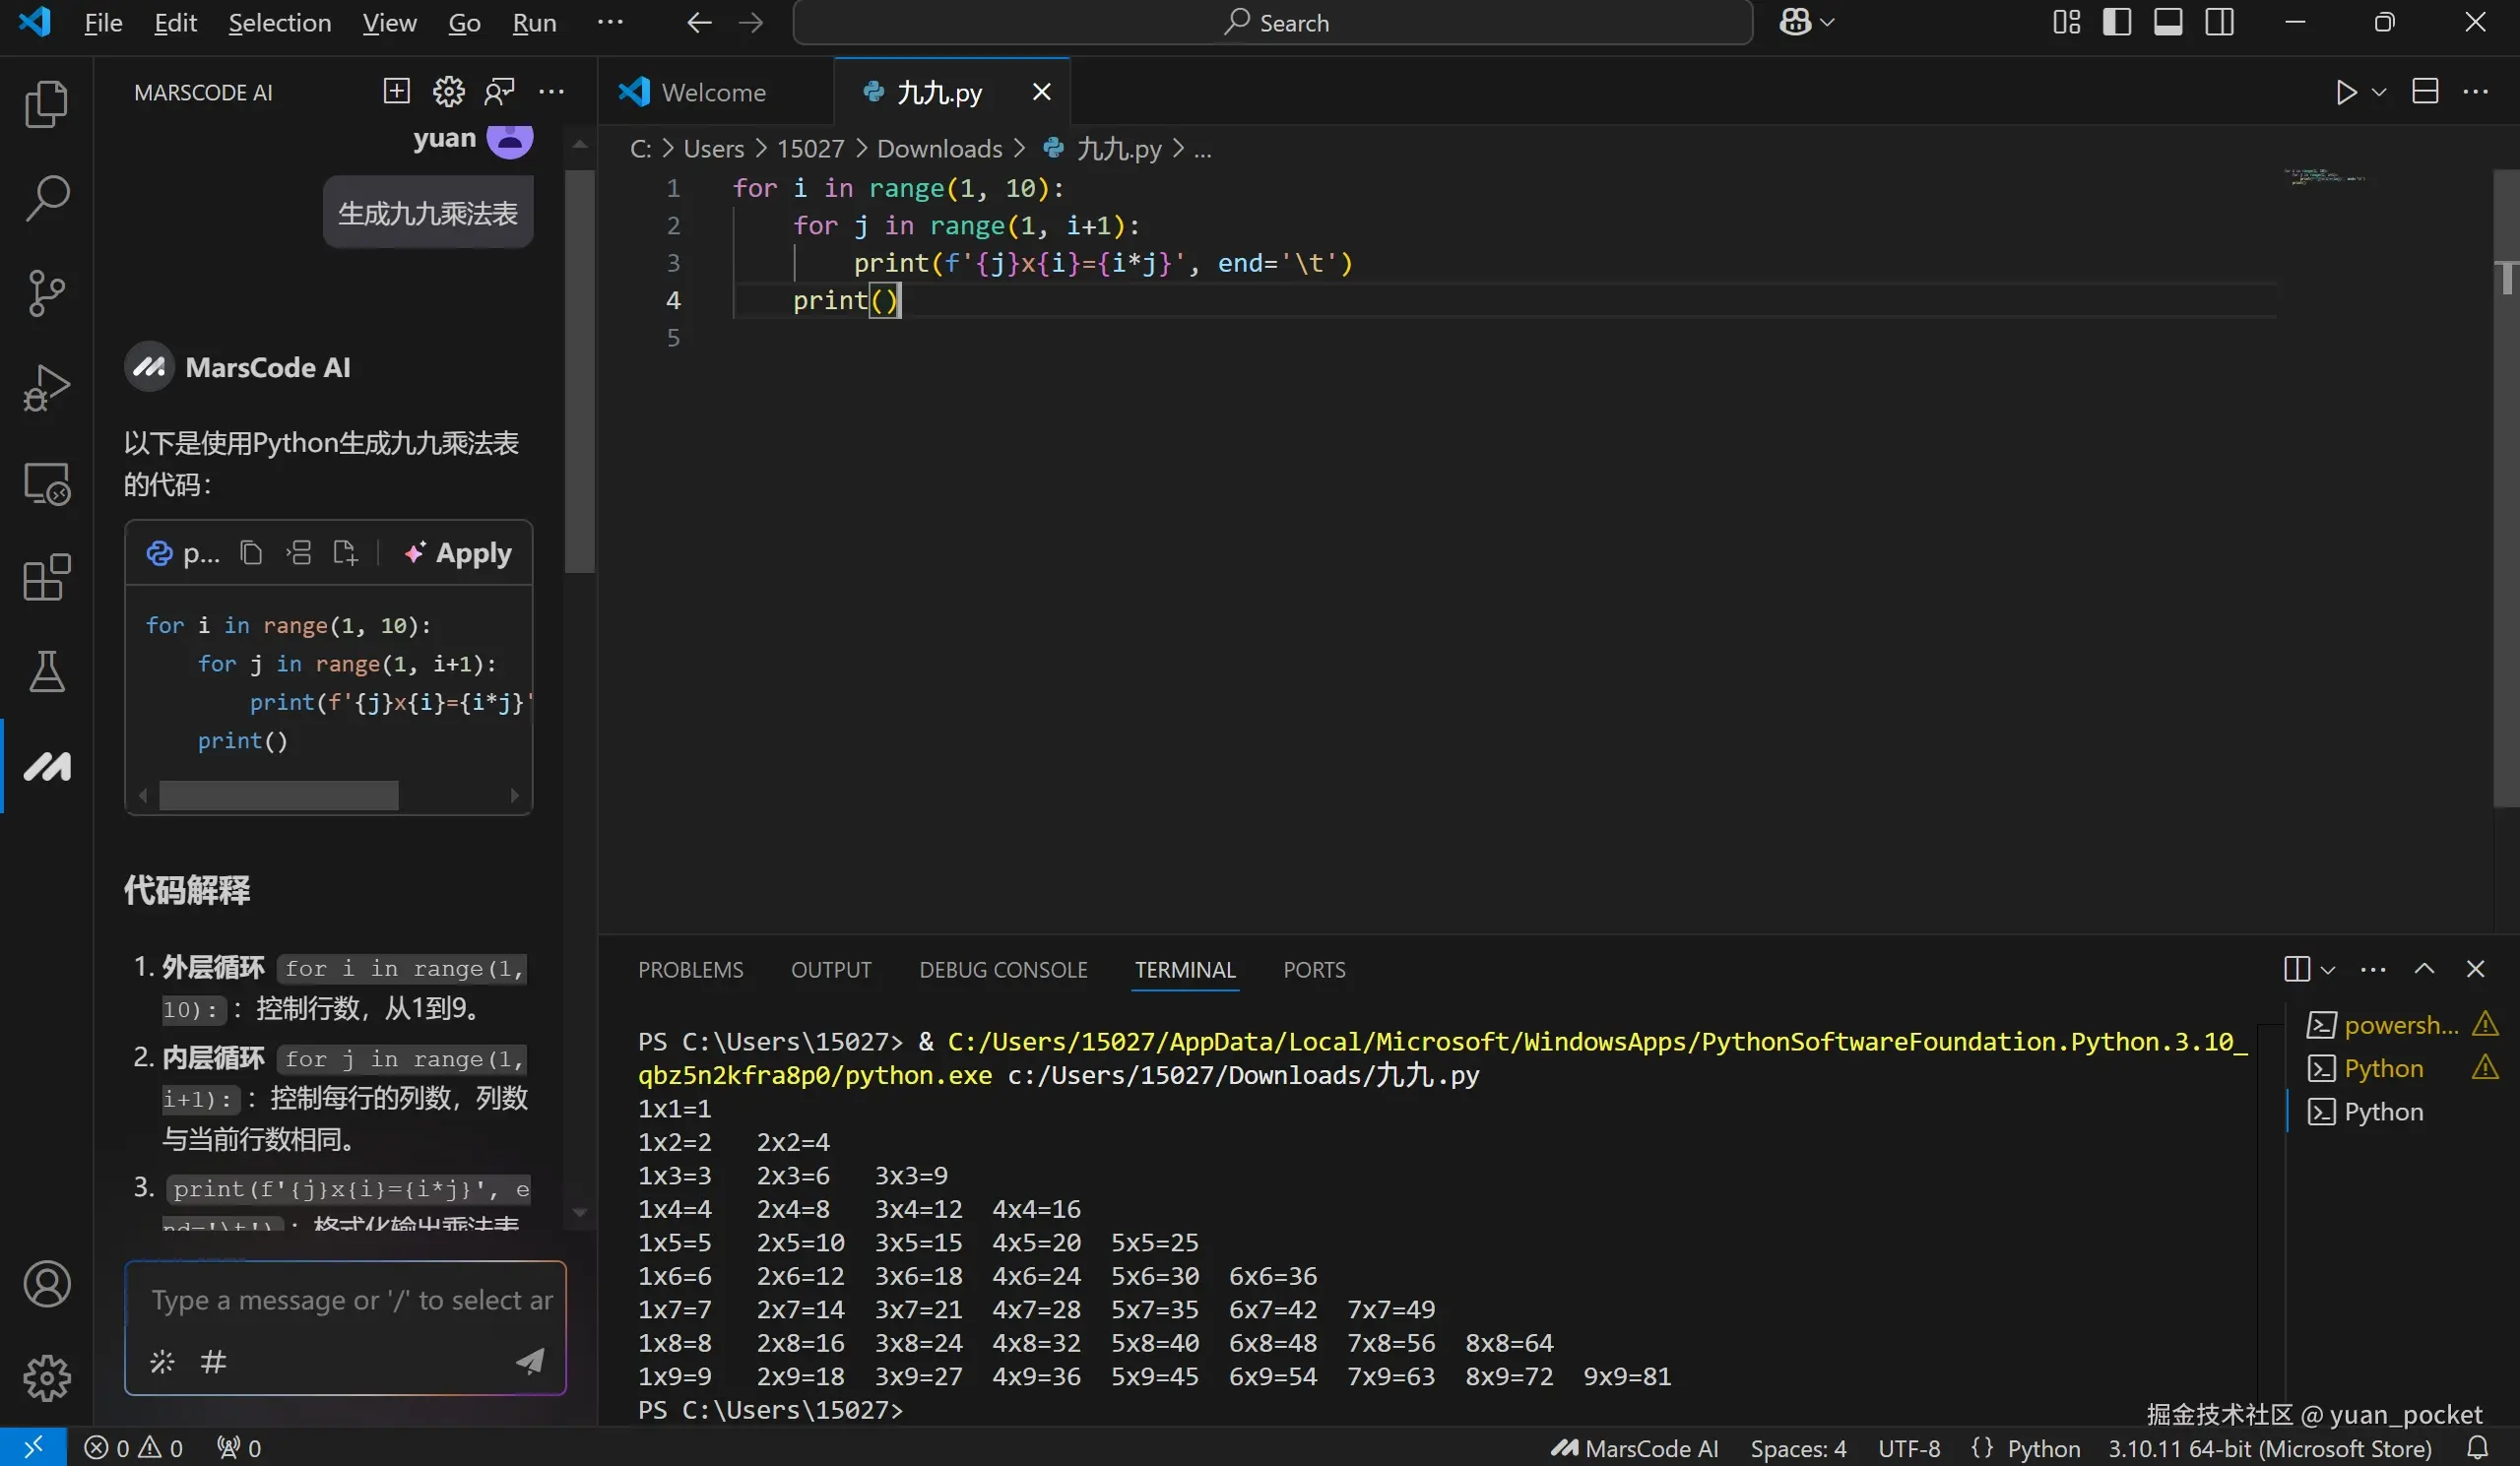Viewport: 2520px width, 1466px height.
Task: Click the Apply button on the code block
Action: click(x=458, y=553)
